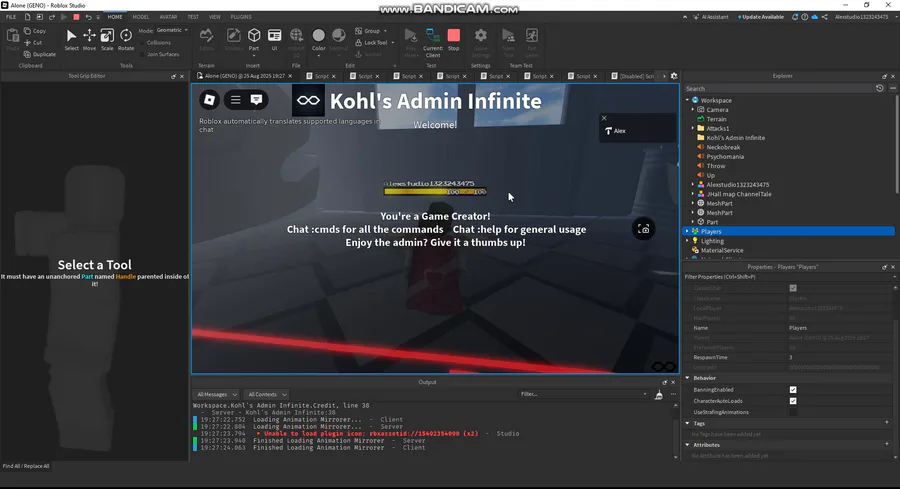
Task: Click the Explorer filter history icon
Action: tap(880, 88)
